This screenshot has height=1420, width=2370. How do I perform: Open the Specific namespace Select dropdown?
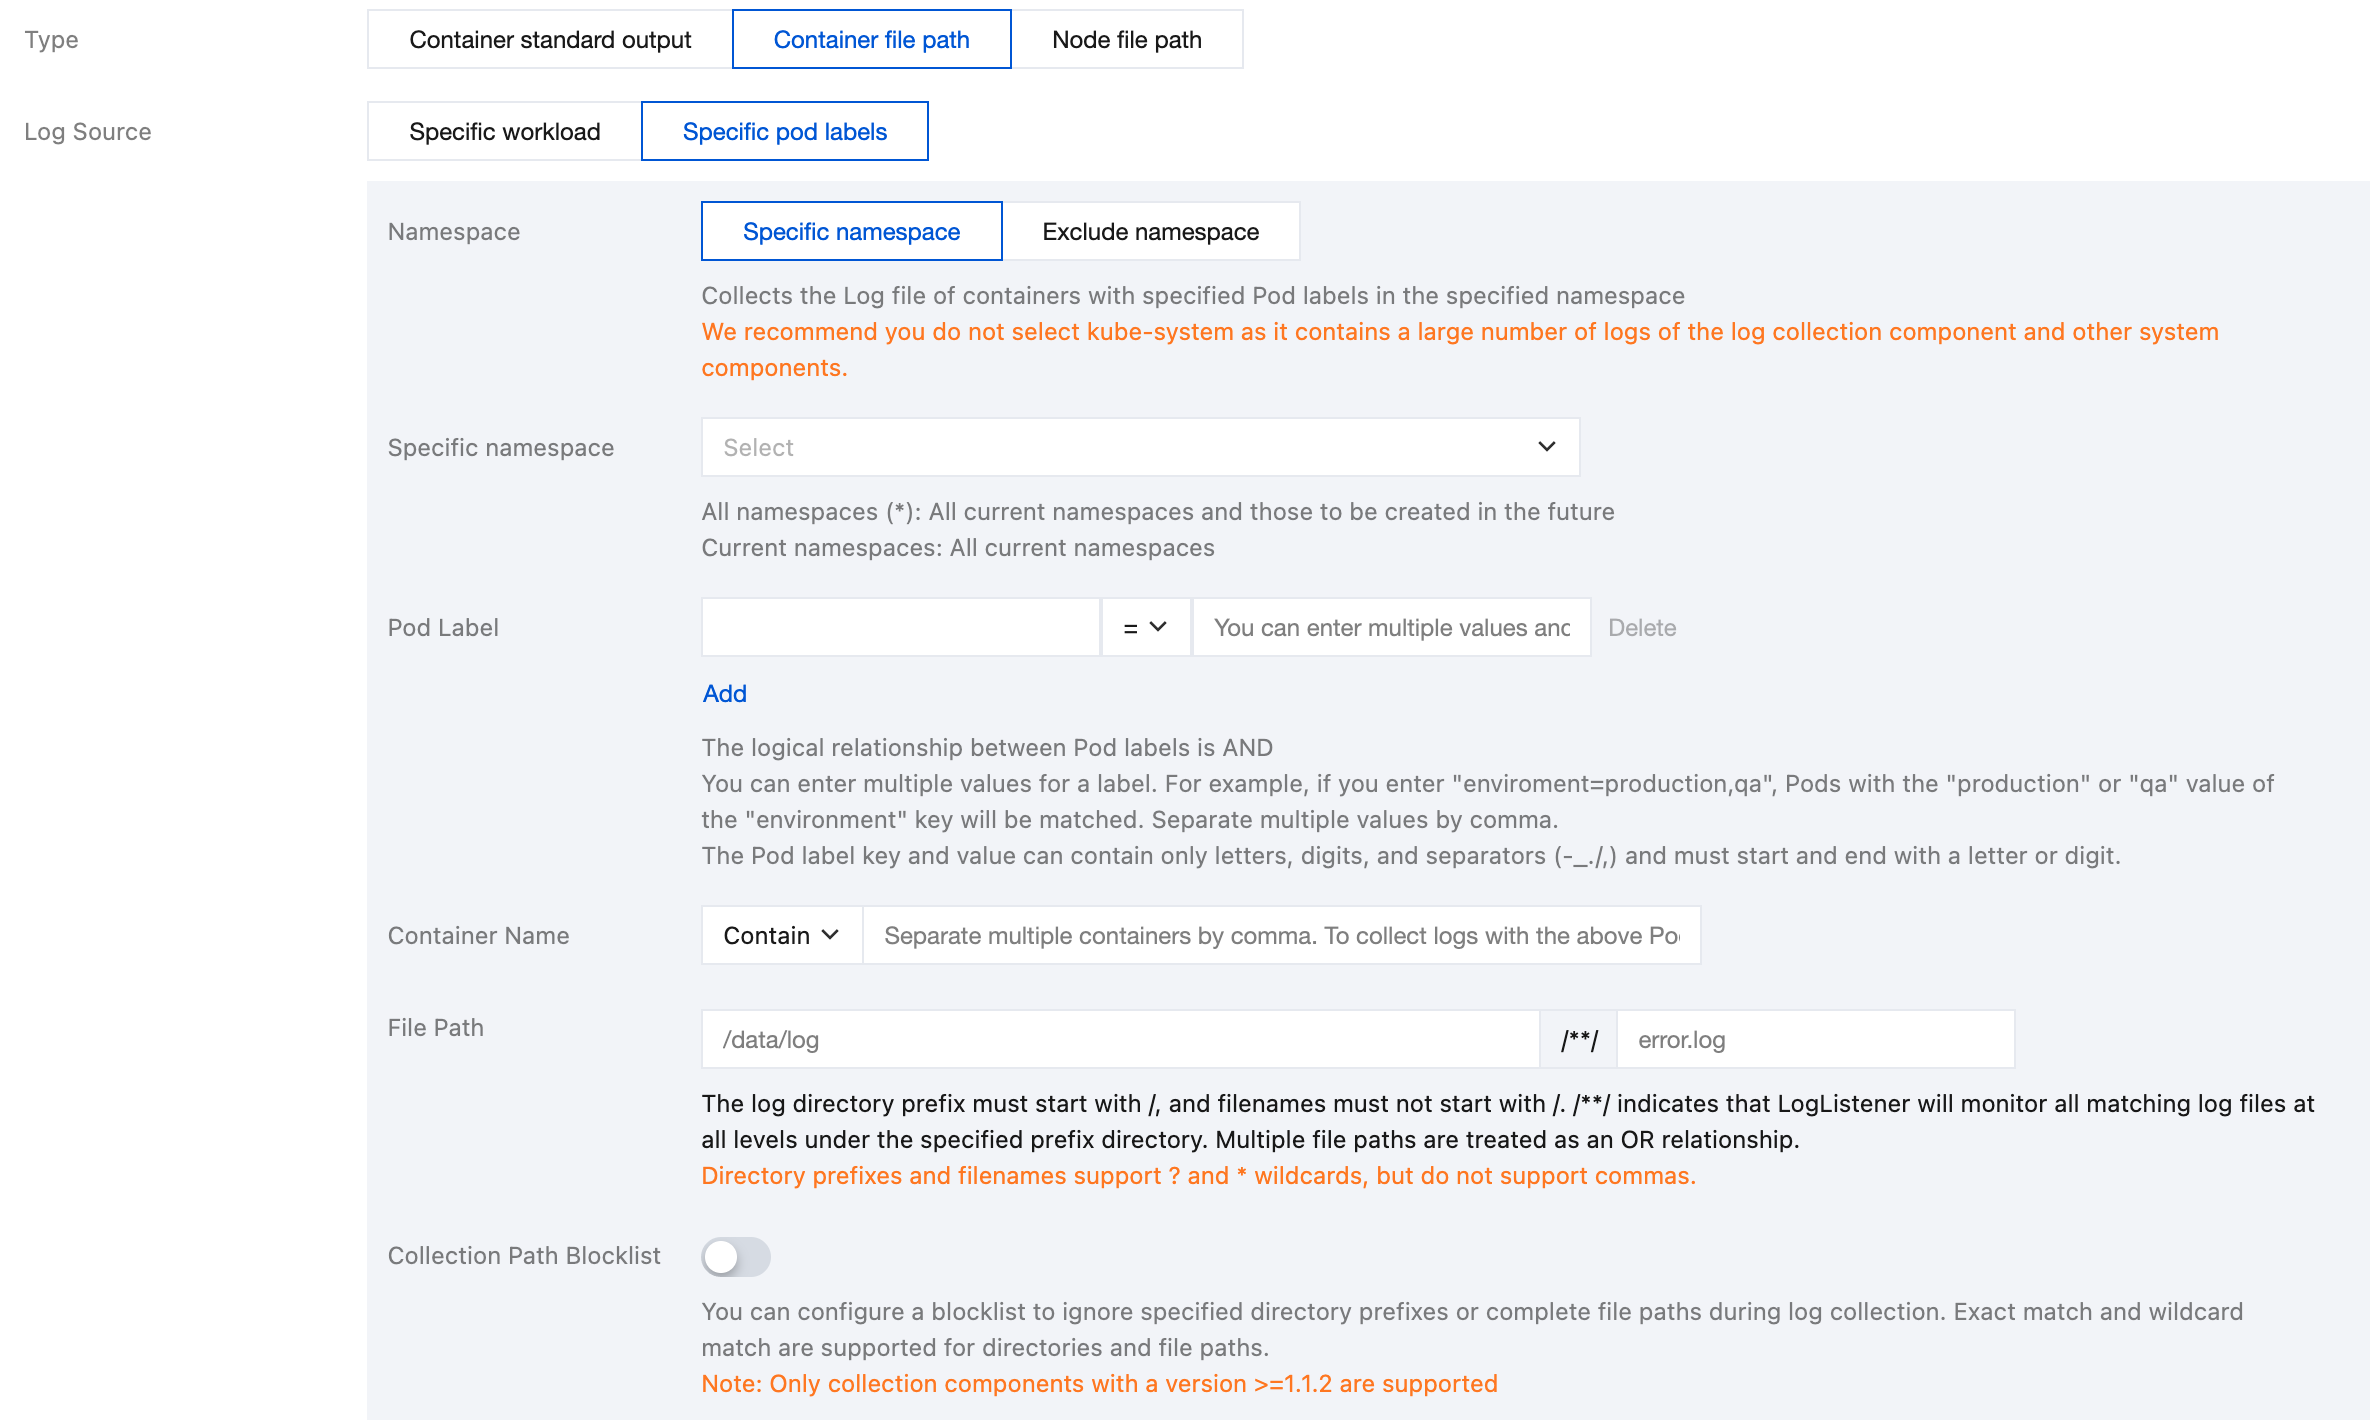point(1120,447)
